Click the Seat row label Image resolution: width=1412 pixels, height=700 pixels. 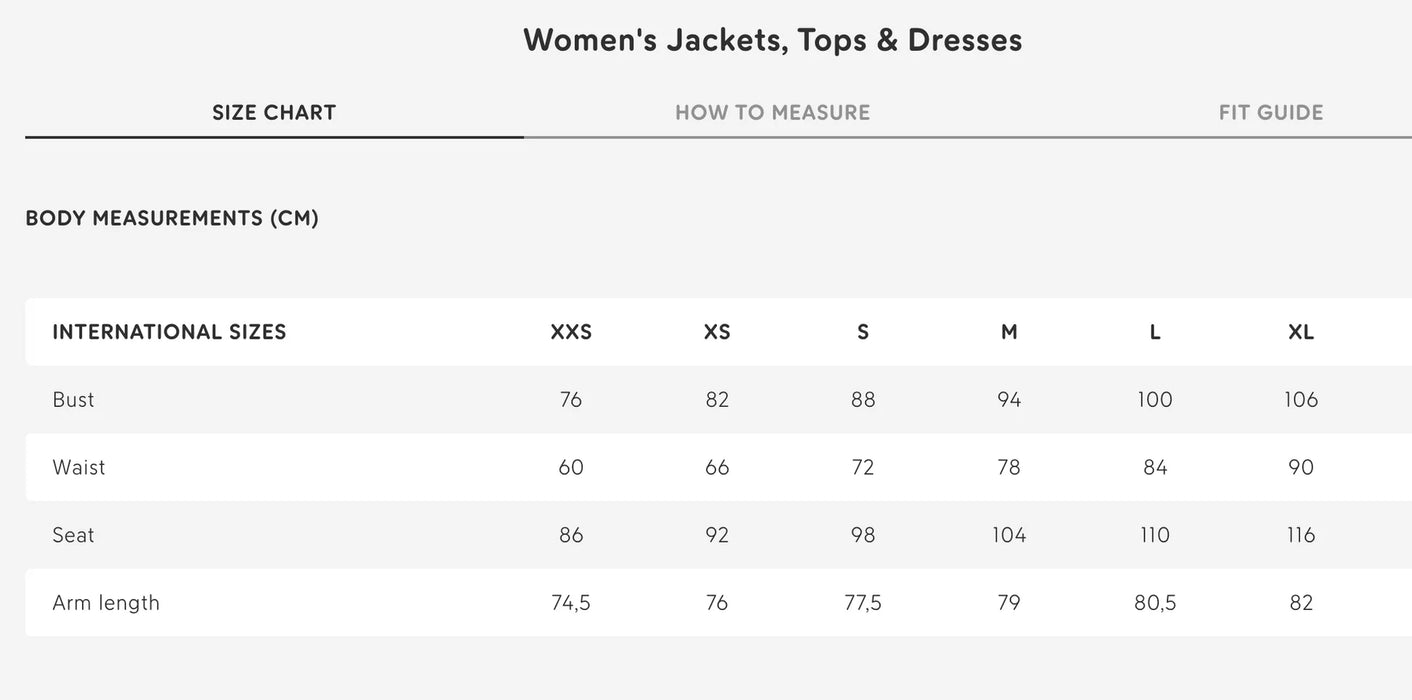[x=73, y=534]
